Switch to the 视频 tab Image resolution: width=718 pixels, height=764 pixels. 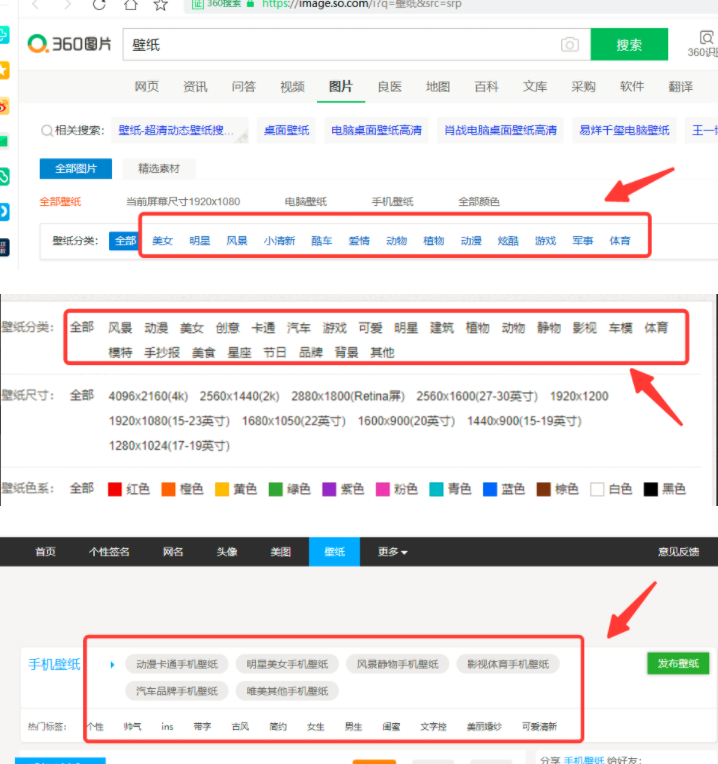(x=292, y=87)
